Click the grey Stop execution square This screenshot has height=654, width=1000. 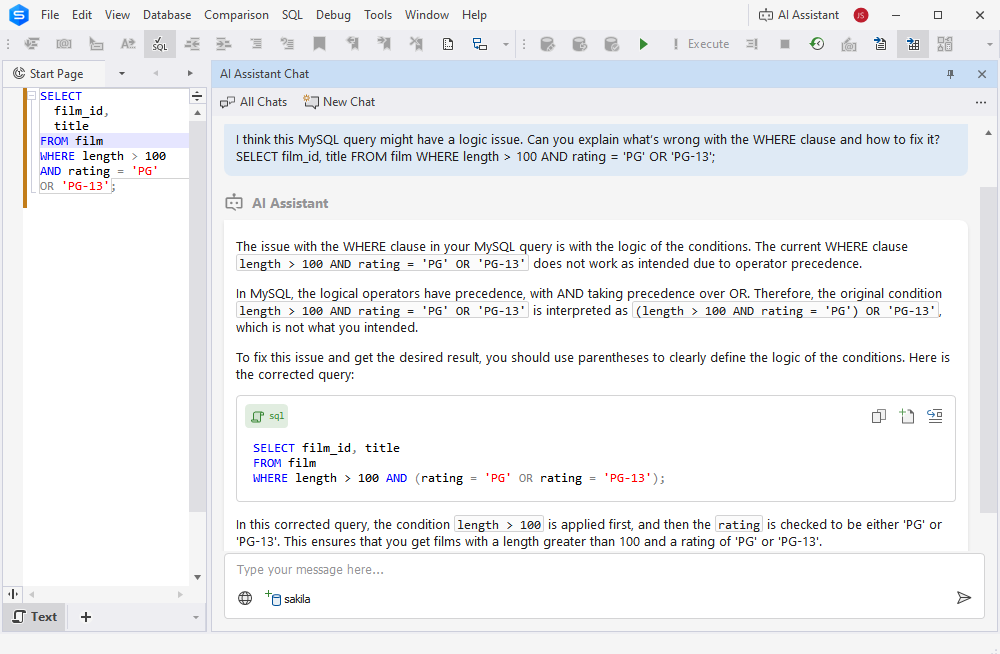pos(785,44)
